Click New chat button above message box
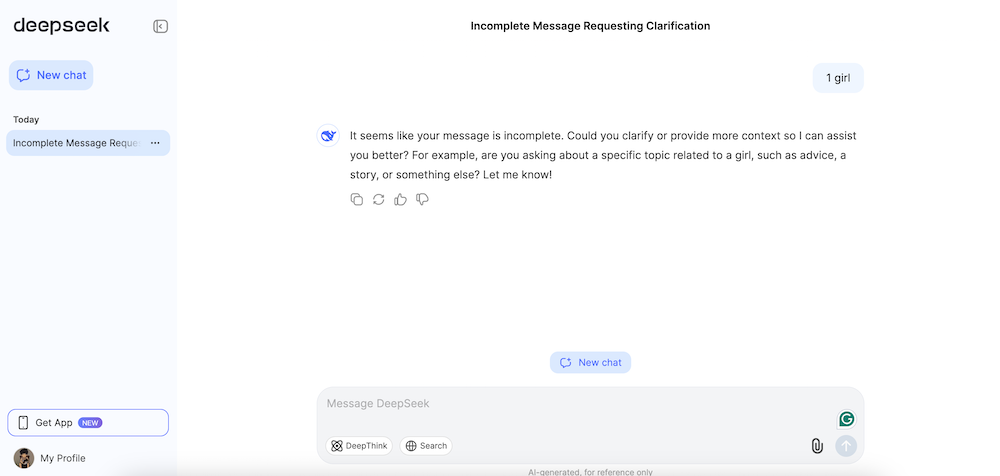This screenshot has height=476, width=1000. coord(590,362)
